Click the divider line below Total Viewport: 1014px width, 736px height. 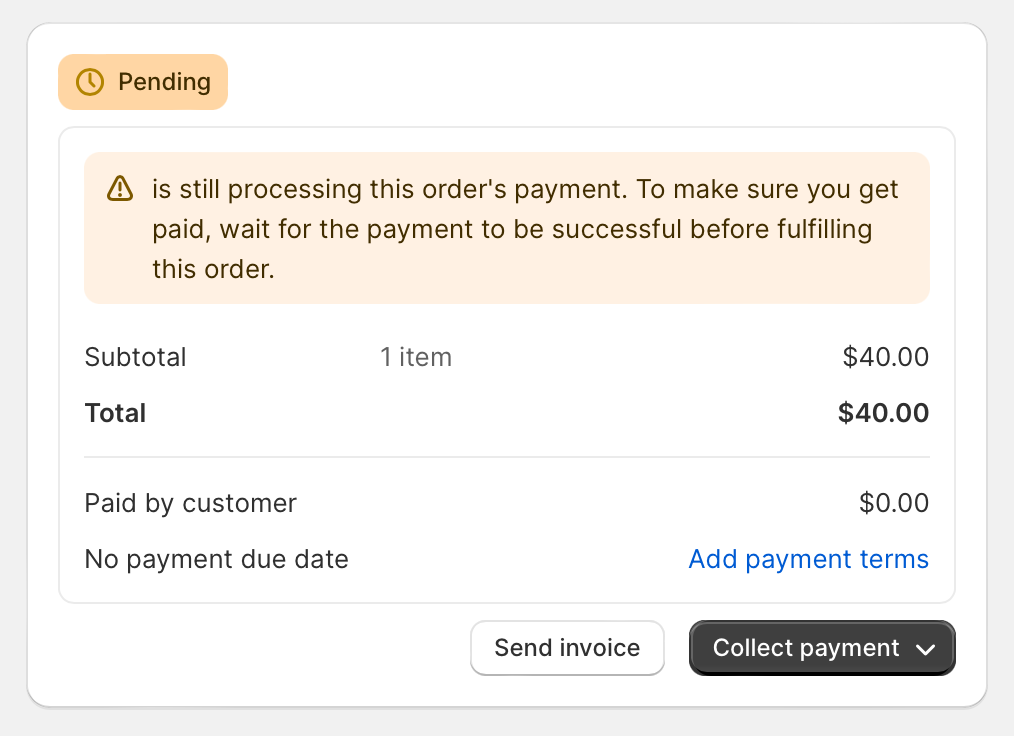507,457
